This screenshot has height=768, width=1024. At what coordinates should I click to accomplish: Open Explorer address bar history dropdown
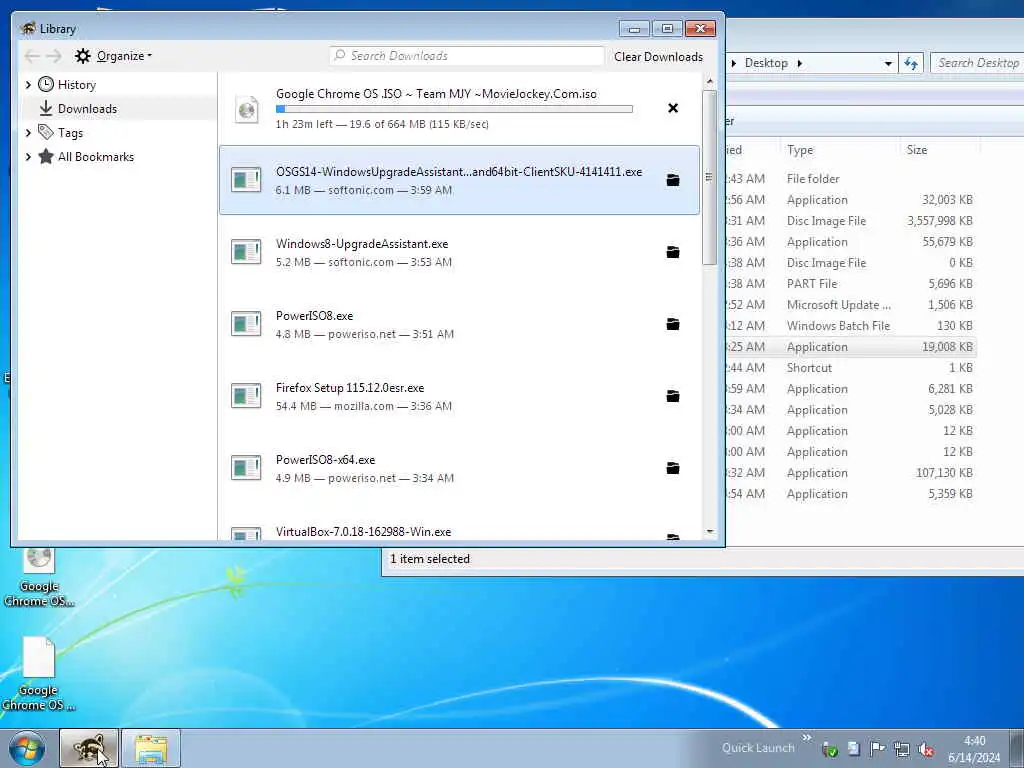pyautogui.click(x=888, y=63)
